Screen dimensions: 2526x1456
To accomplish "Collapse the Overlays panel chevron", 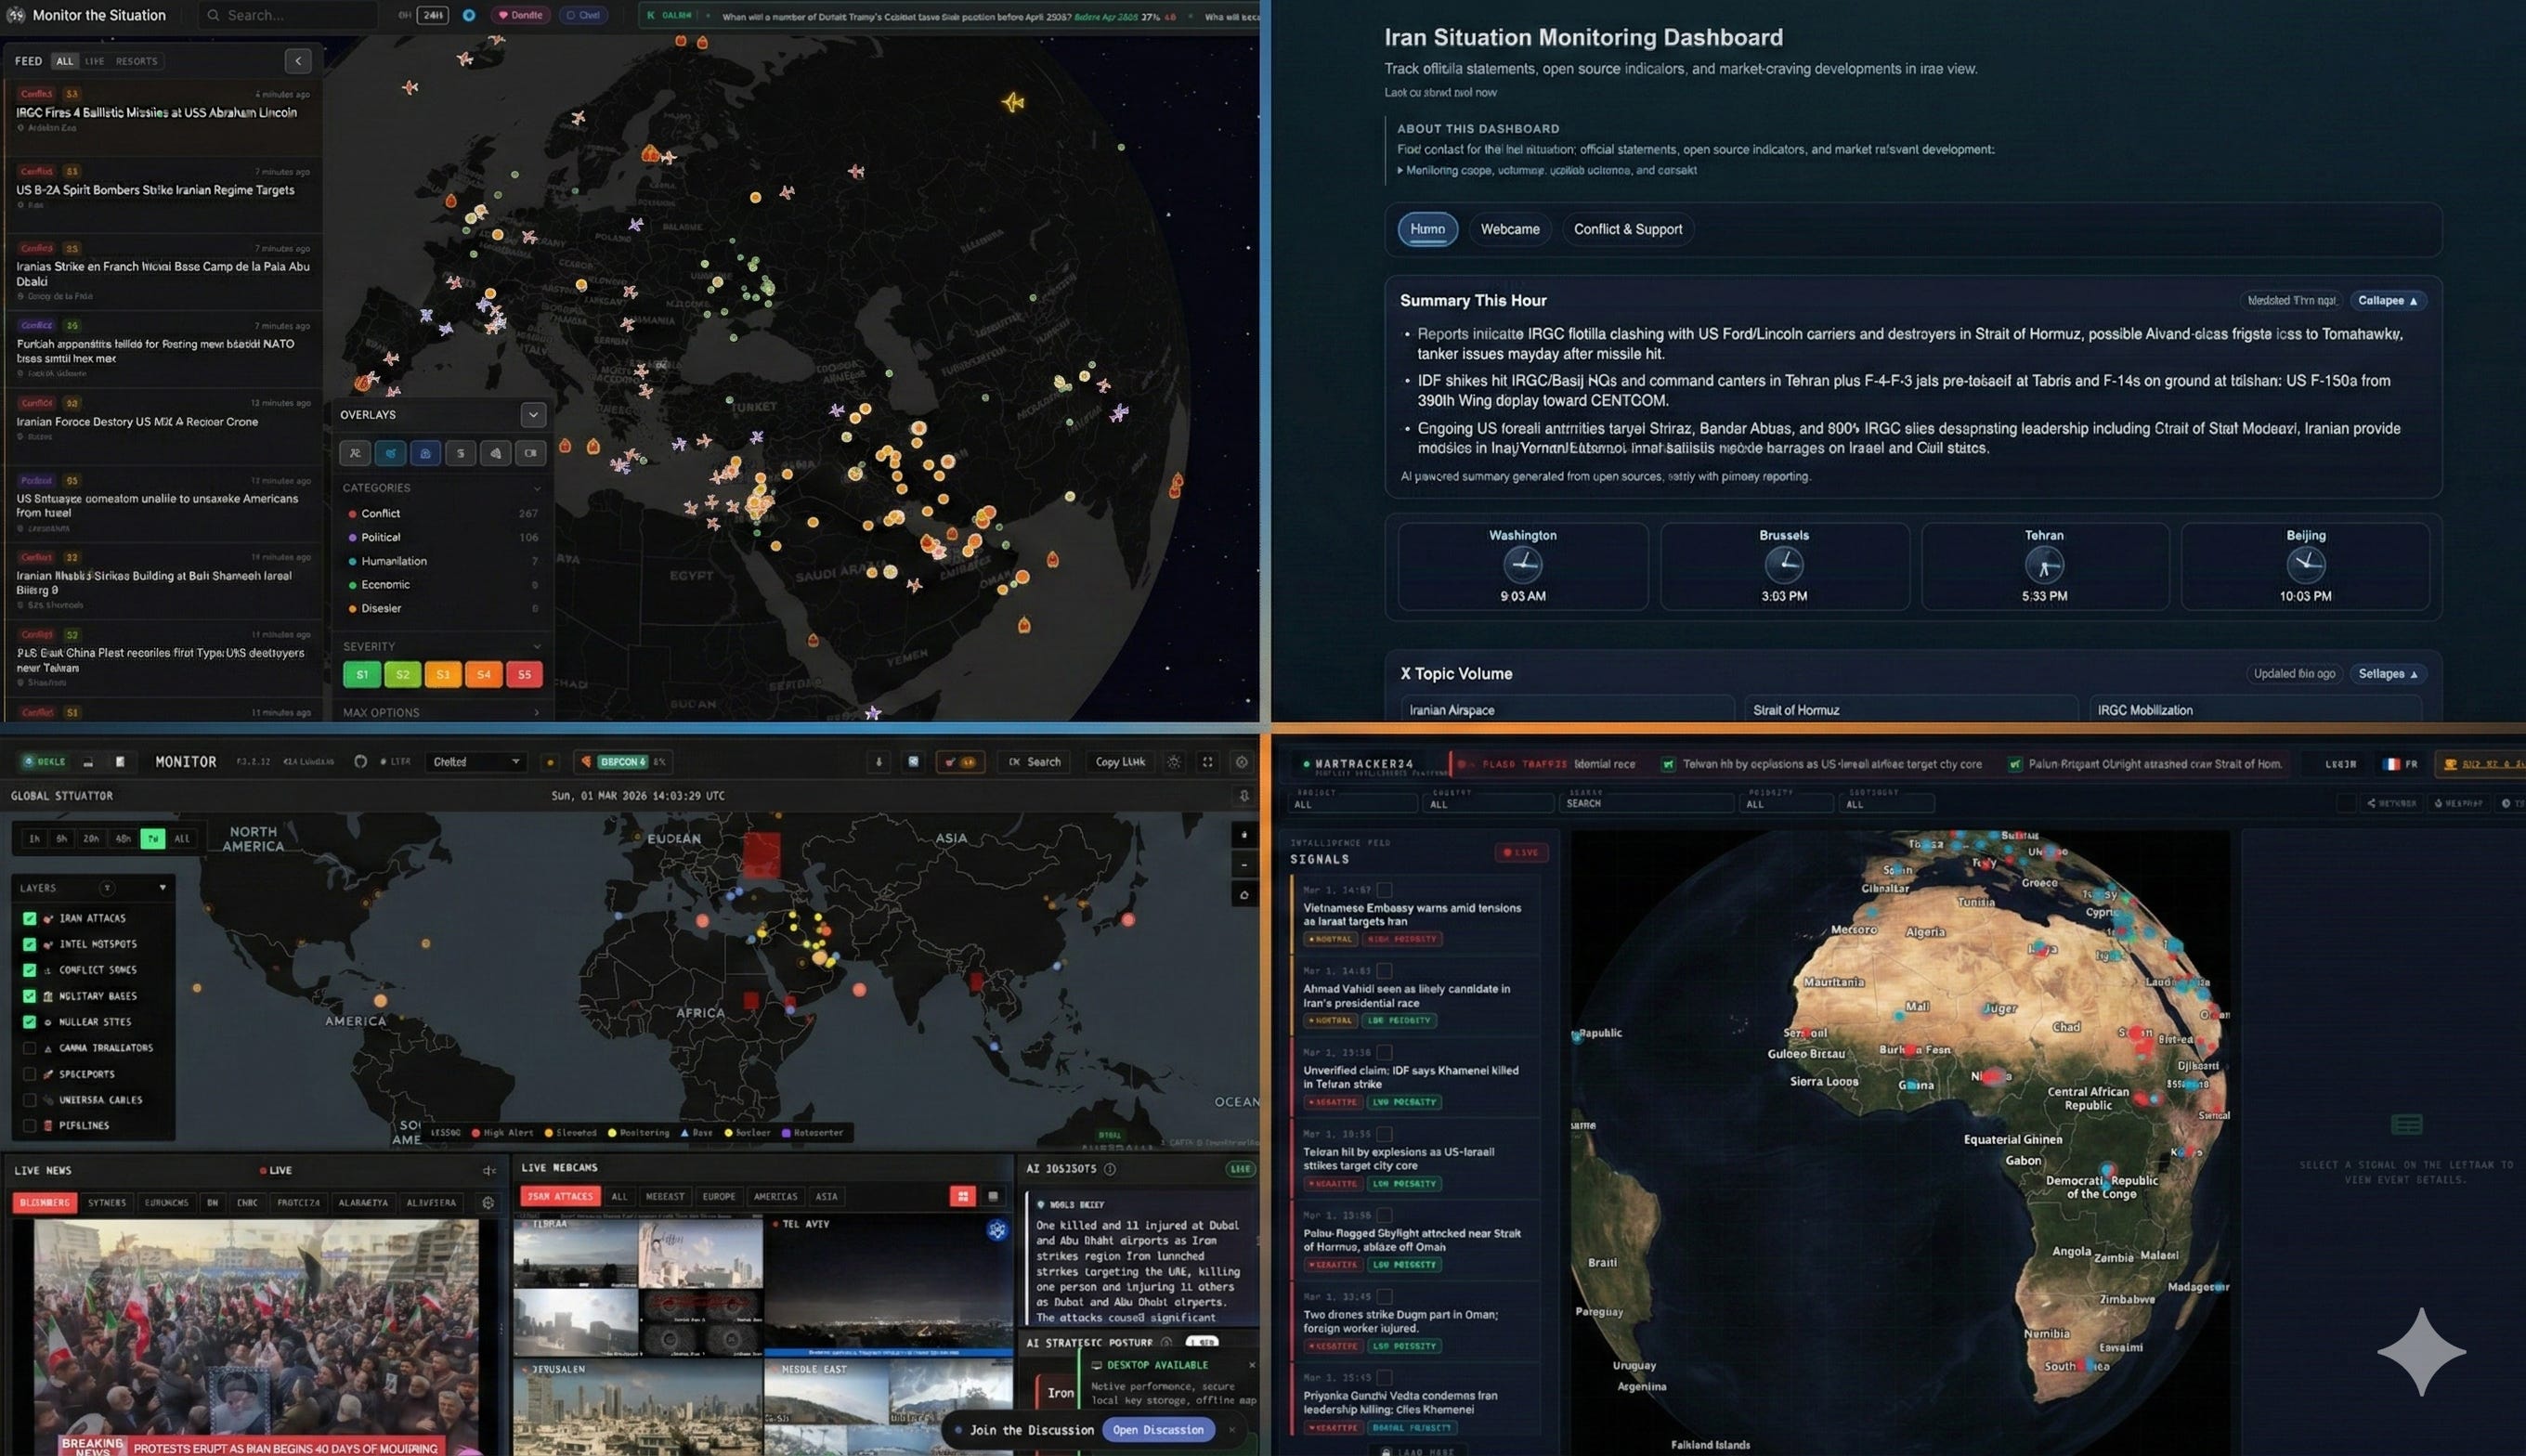I will (x=533, y=414).
